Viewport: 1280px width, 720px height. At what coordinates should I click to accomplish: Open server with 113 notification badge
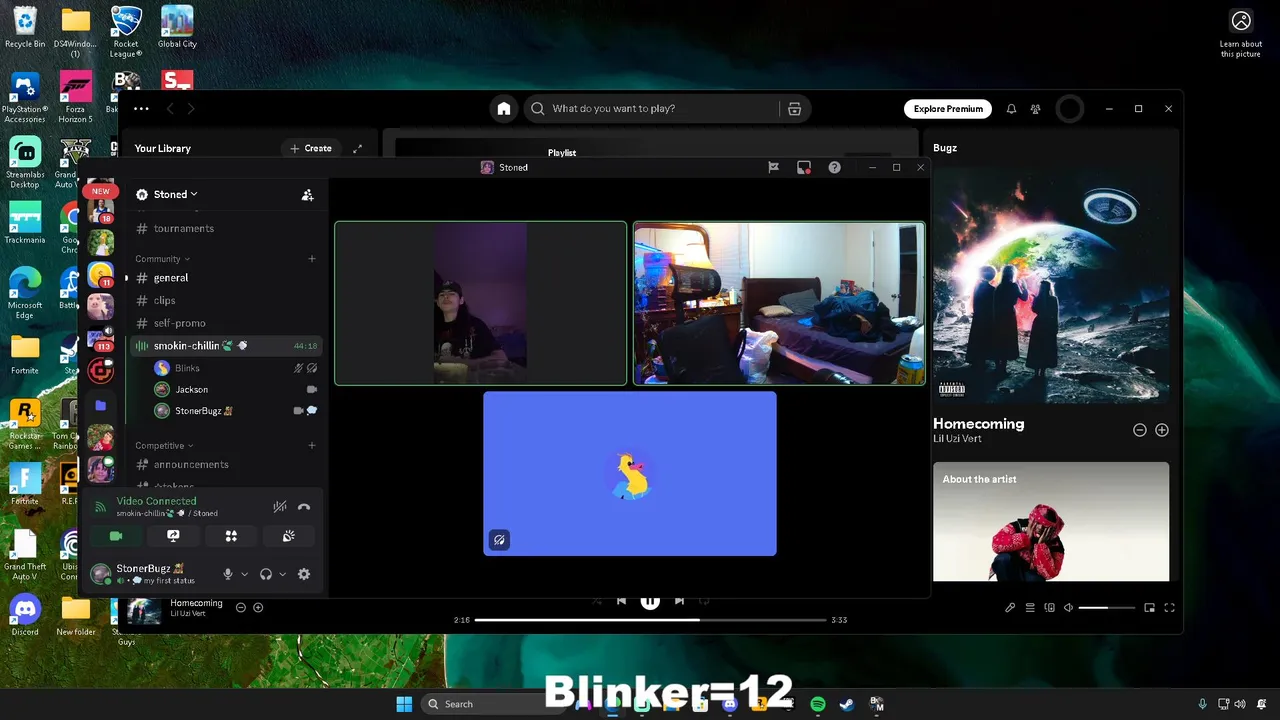coord(100,339)
